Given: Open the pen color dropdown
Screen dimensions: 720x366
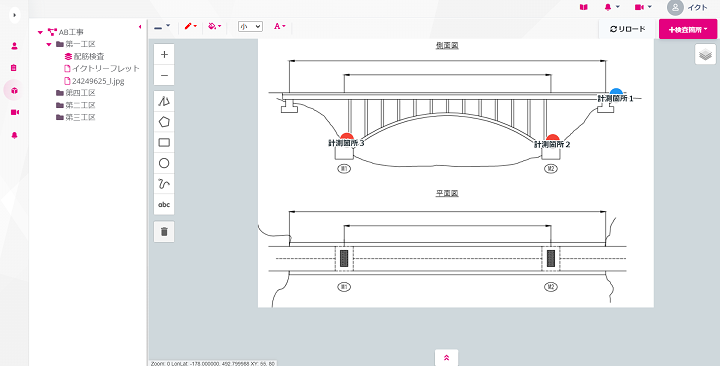Looking at the screenshot, I should [x=191, y=27].
